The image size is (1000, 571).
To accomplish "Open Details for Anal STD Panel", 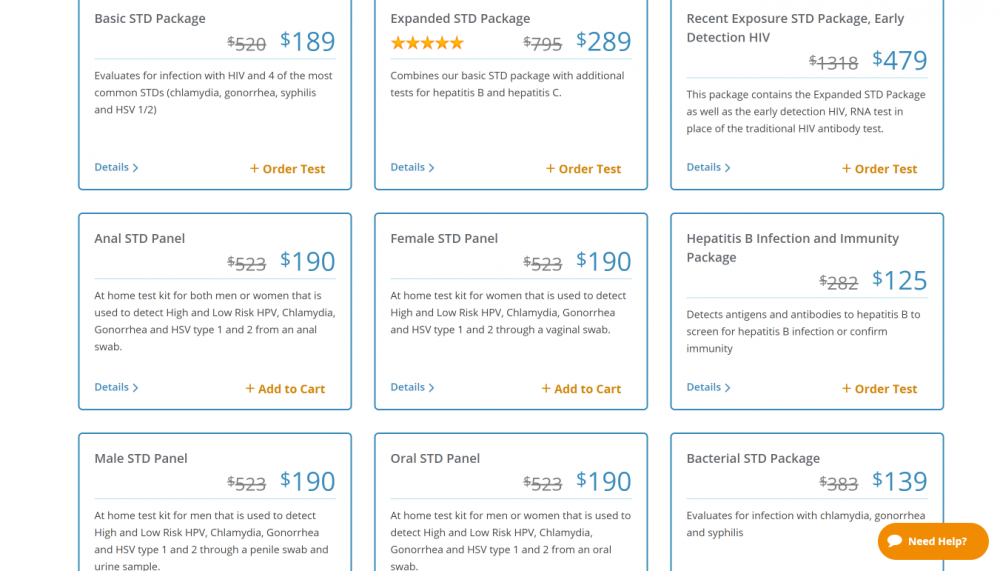I will (116, 387).
